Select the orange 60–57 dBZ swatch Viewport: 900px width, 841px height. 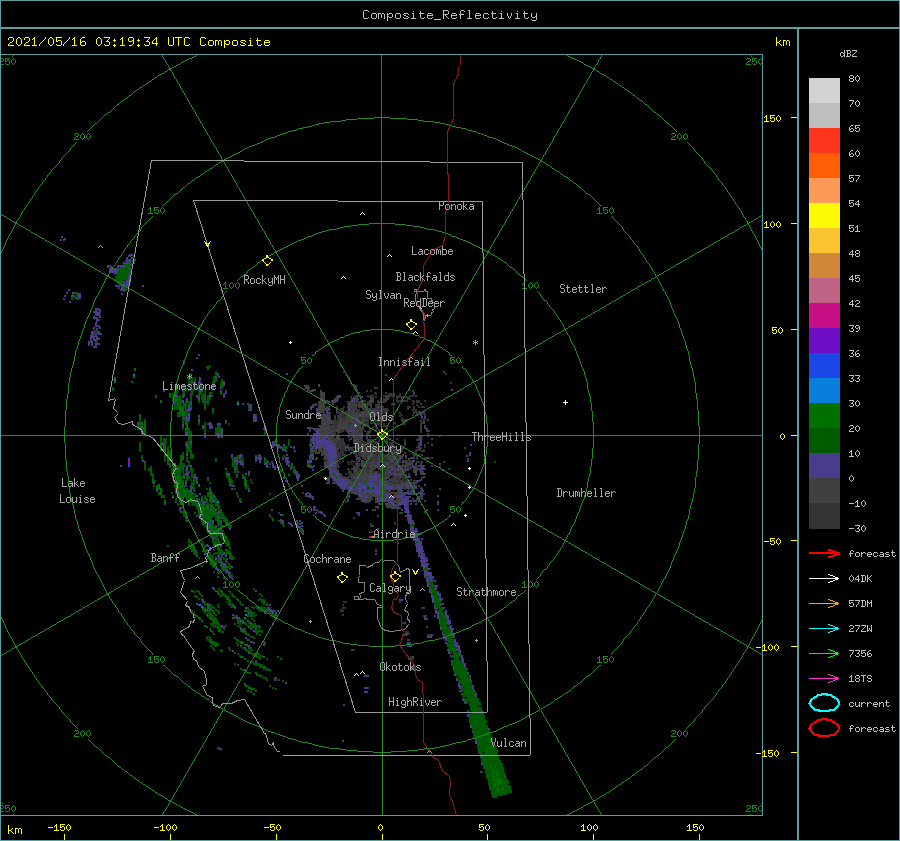pos(824,166)
